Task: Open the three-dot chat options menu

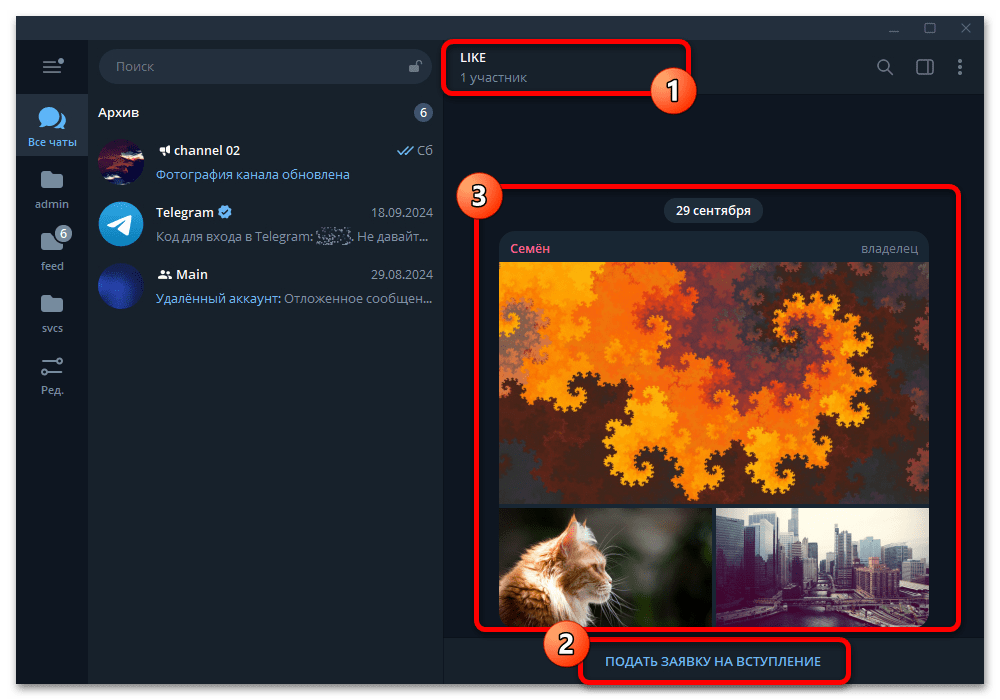Action: pyautogui.click(x=960, y=67)
